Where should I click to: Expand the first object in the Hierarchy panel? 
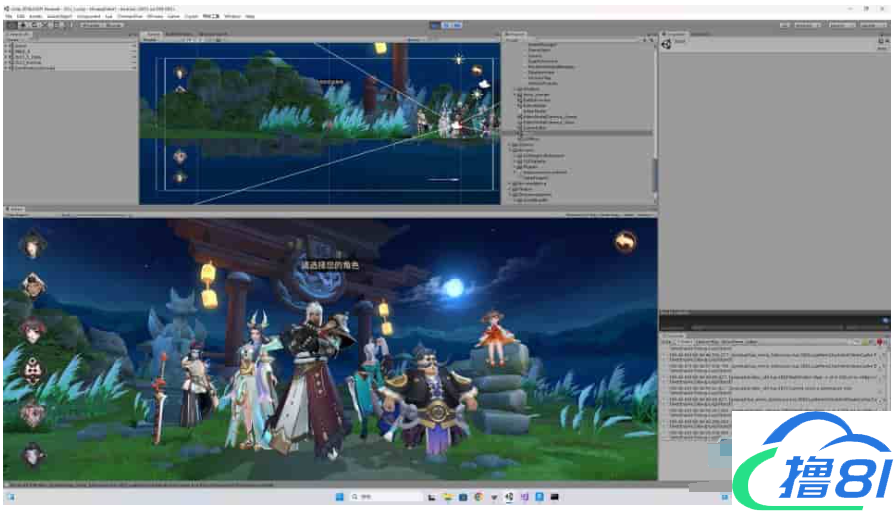[x=8, y=46]
